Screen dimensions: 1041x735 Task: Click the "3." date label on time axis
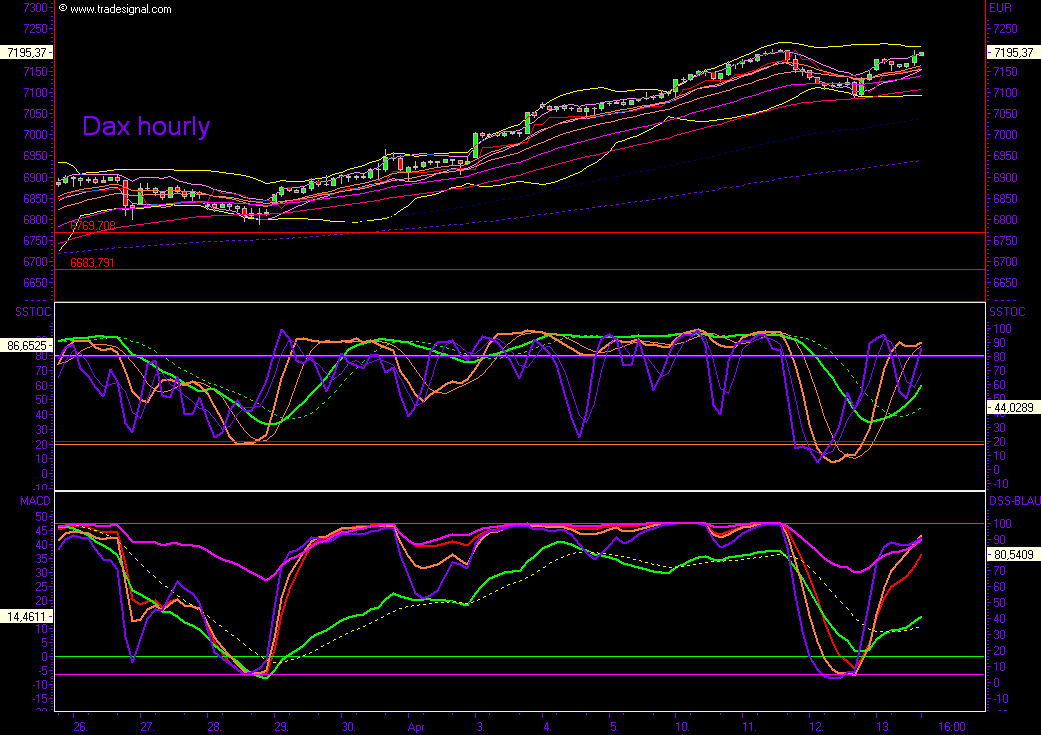pyautogui.click(x=480, y=727)
